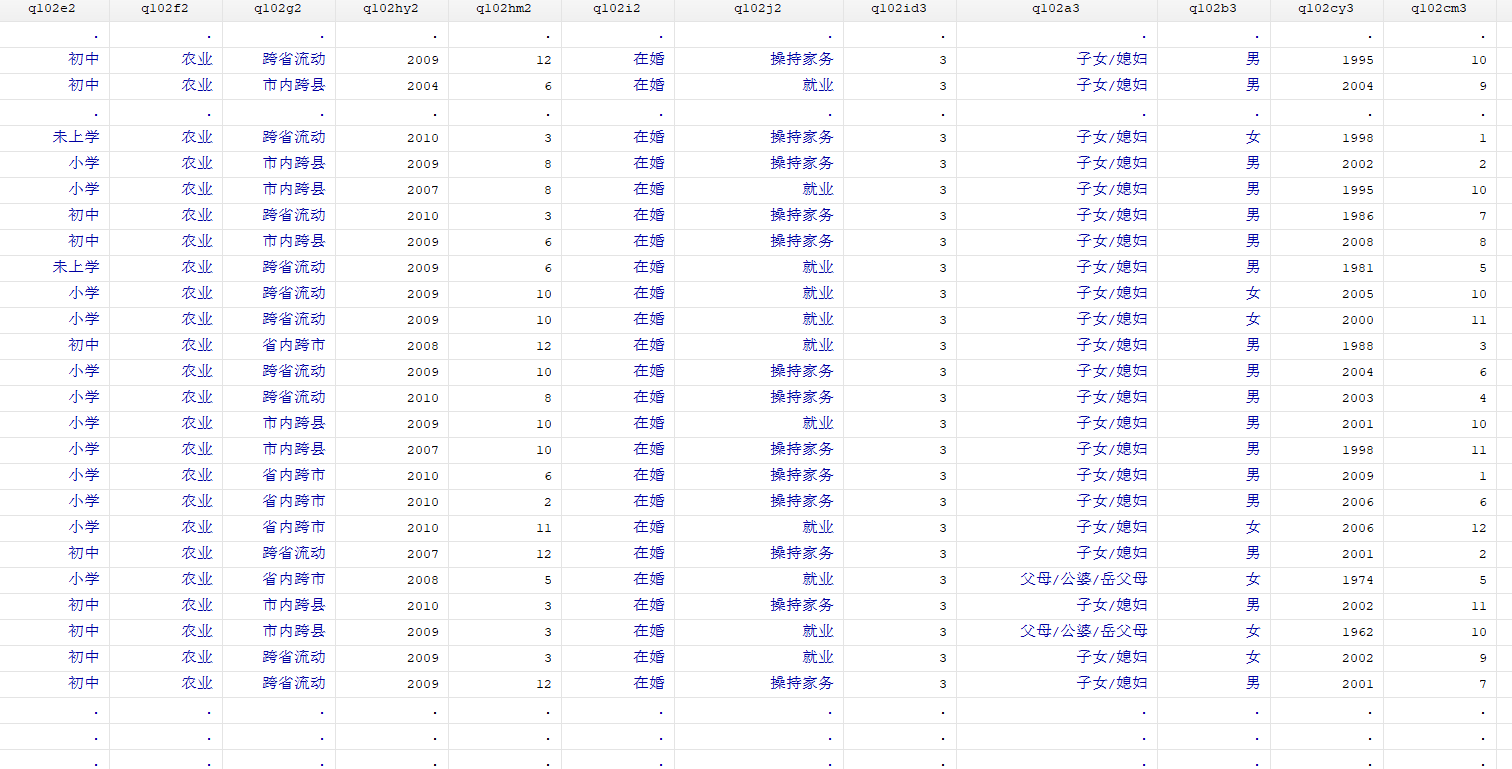Select the 5 value in q102hm2 column
This screenshot has height=769, width=1512.
[548, 580]
